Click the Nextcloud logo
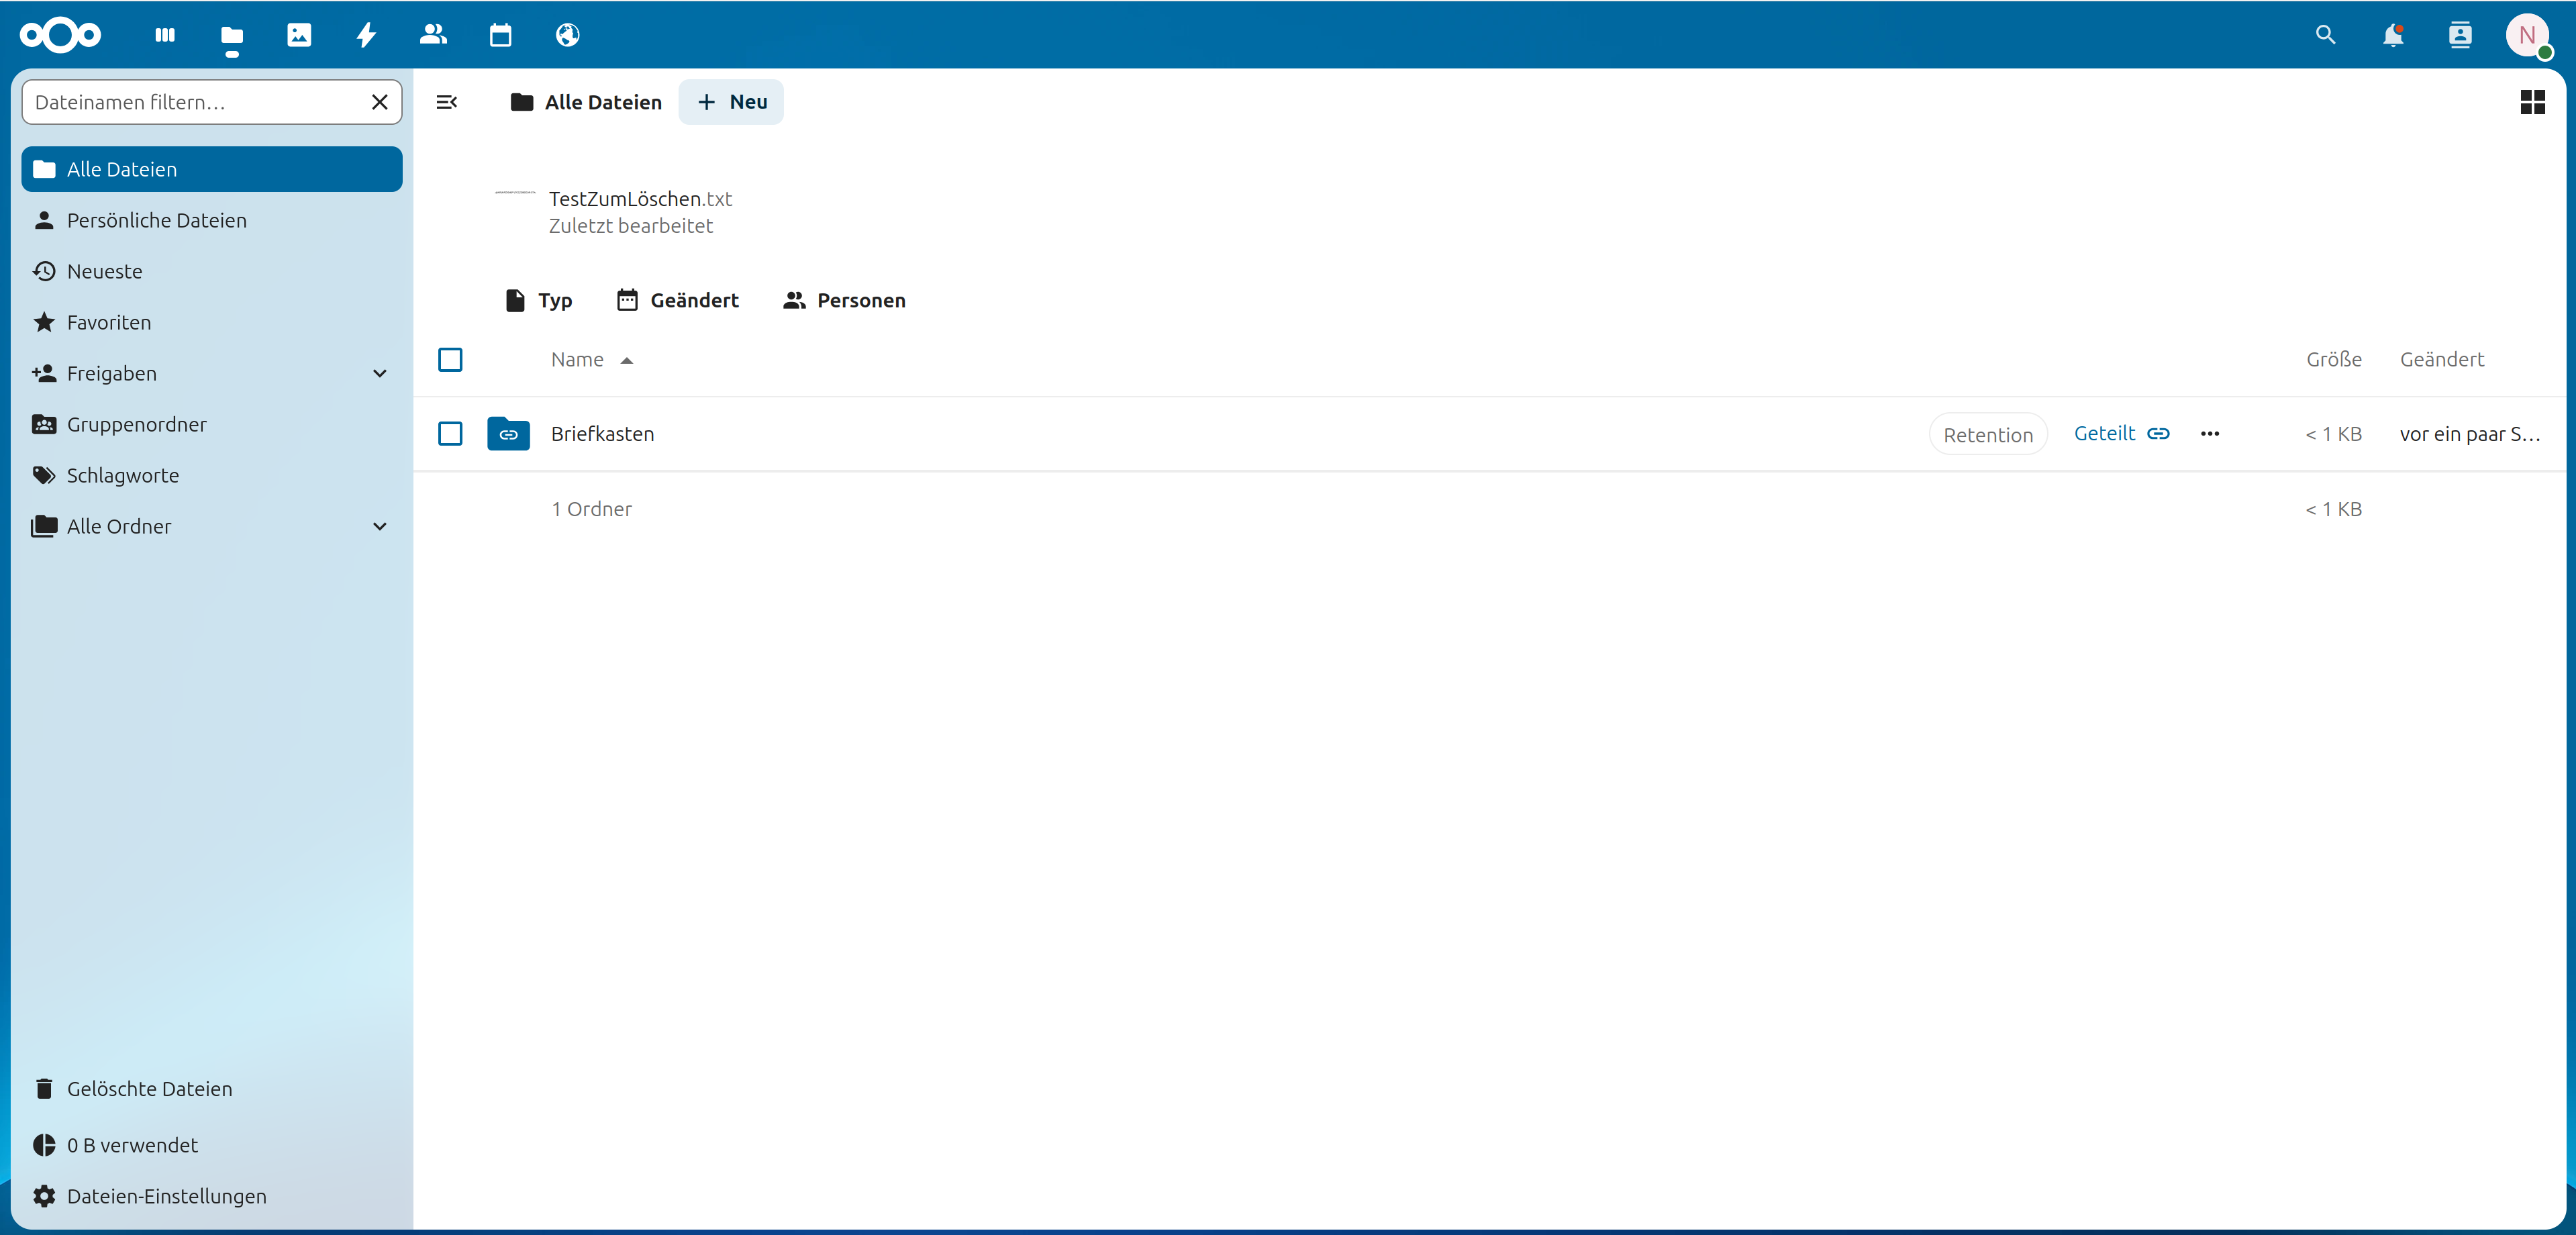Image resolution: width=2576 pixels, height=1235 pixels. click(x=61, y=35)
